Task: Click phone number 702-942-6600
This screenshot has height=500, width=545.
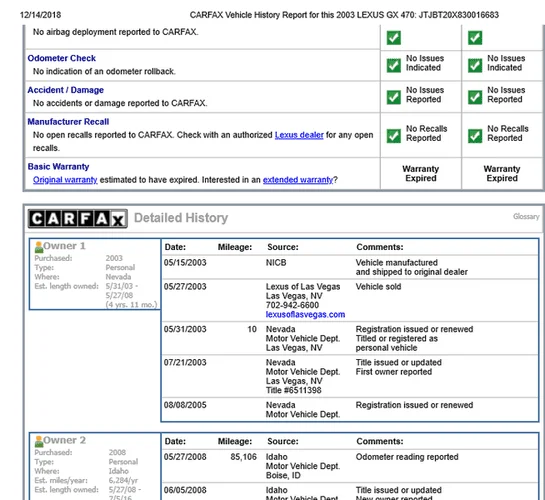Action: [292, 305]
